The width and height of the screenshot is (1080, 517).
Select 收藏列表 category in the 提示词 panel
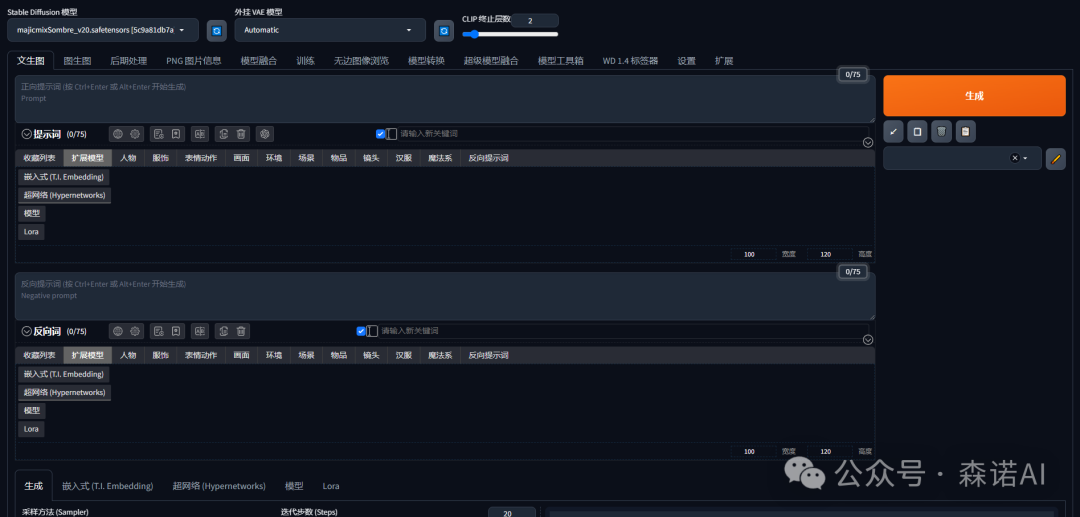coord(39,158)
